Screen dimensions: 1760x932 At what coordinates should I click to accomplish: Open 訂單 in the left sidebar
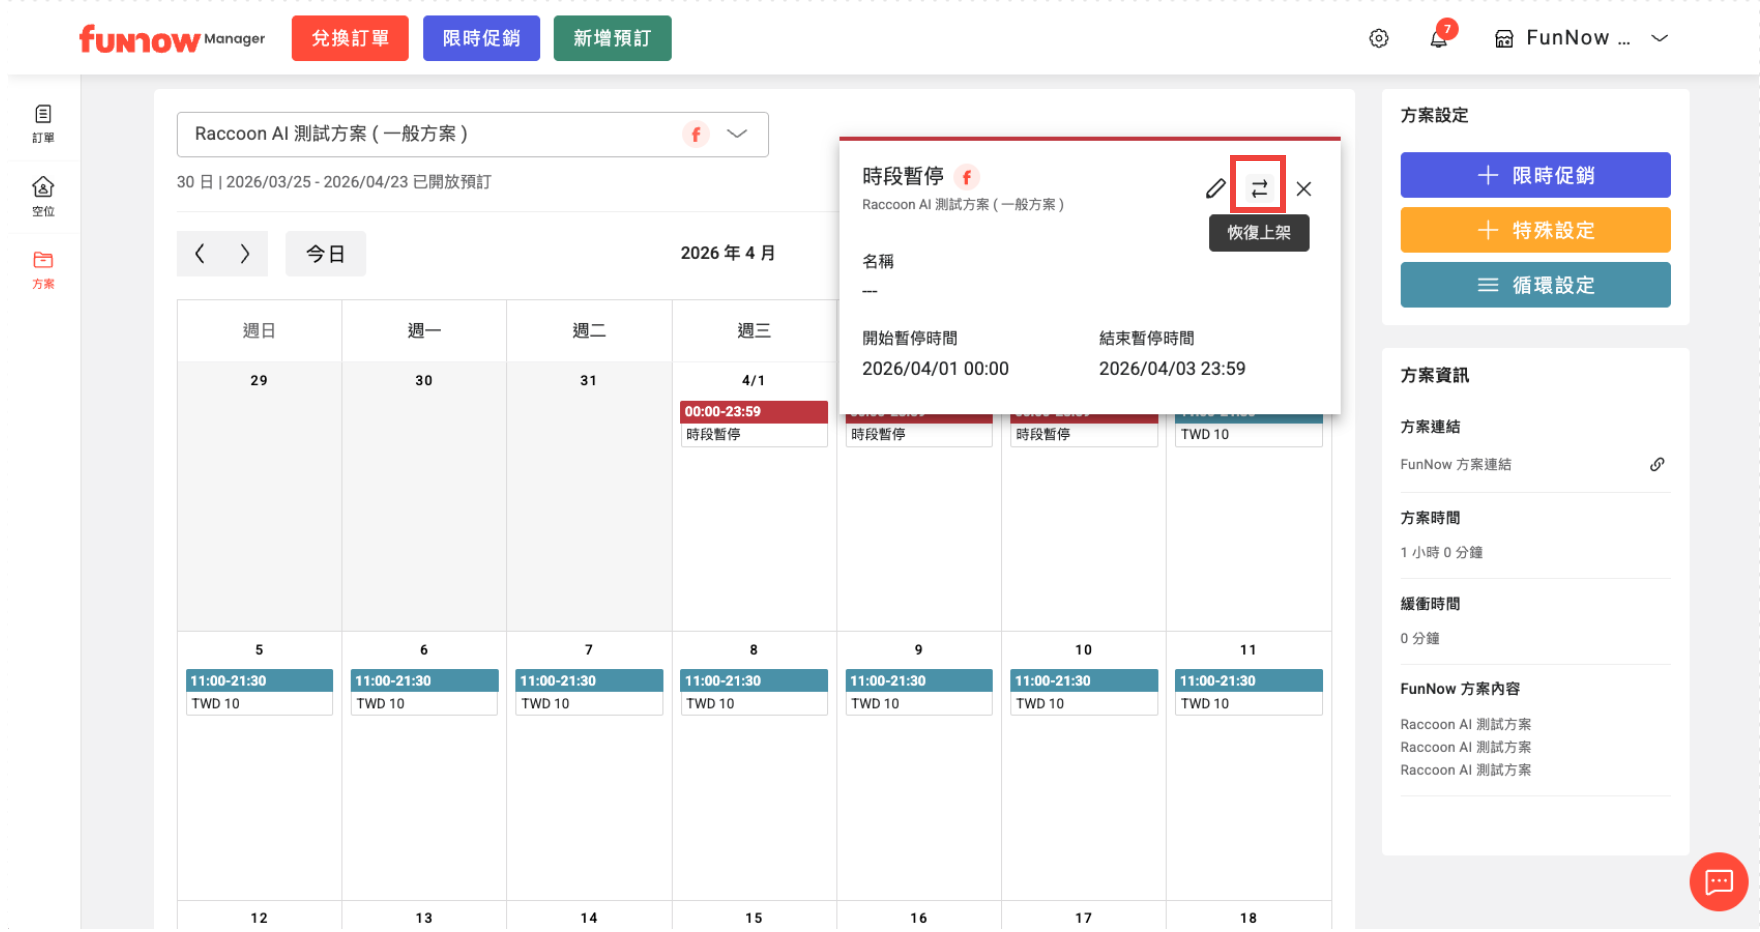[x=43, y=123]
